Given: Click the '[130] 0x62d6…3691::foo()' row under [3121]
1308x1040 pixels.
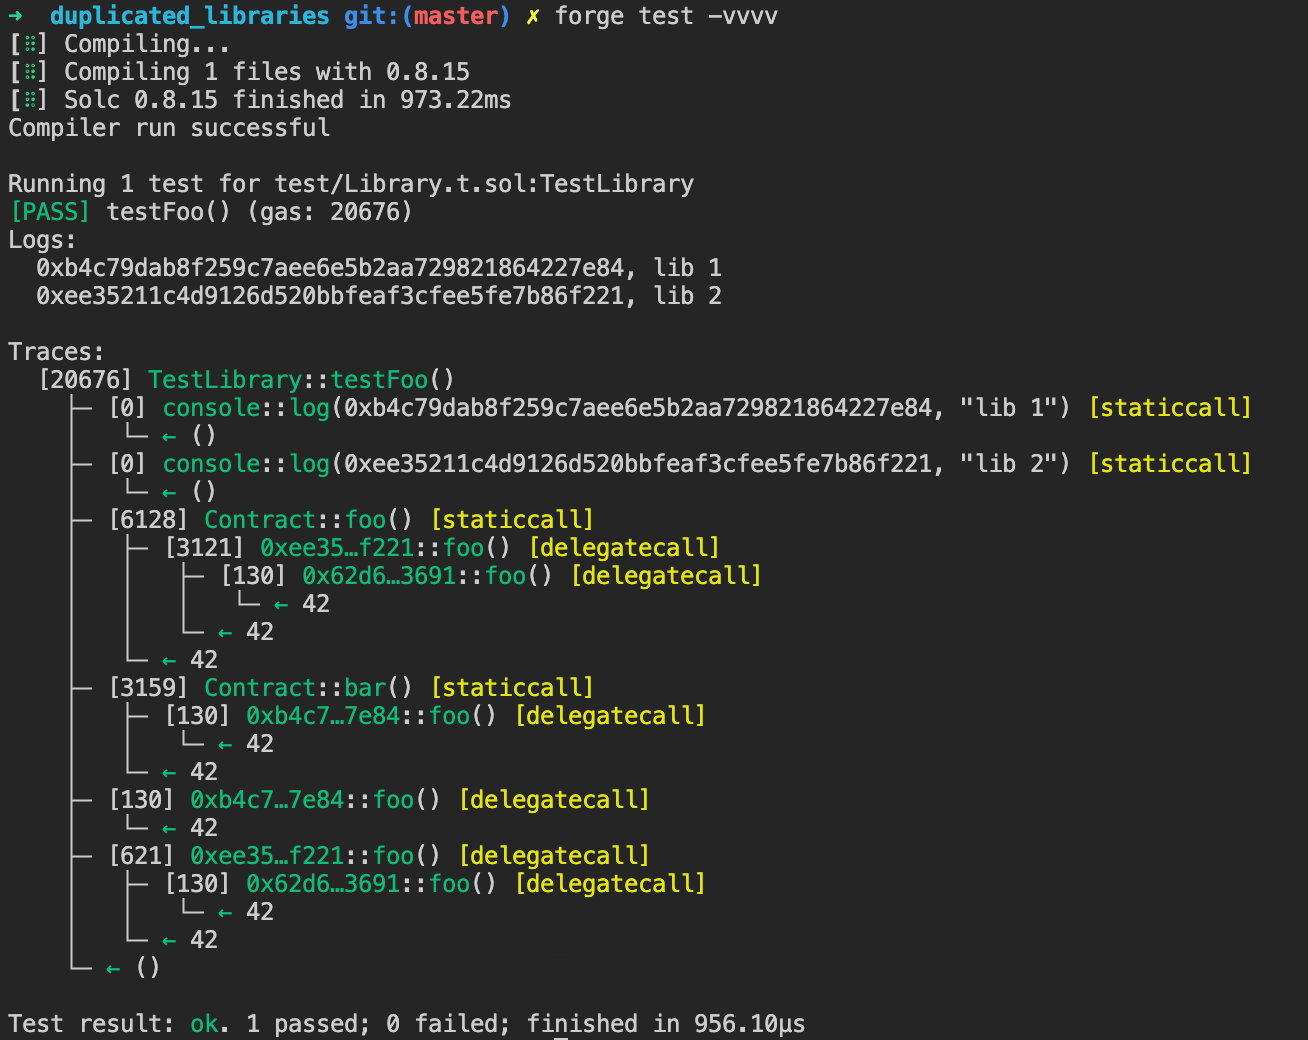Looking at the screenshot, I should (491, 576).
